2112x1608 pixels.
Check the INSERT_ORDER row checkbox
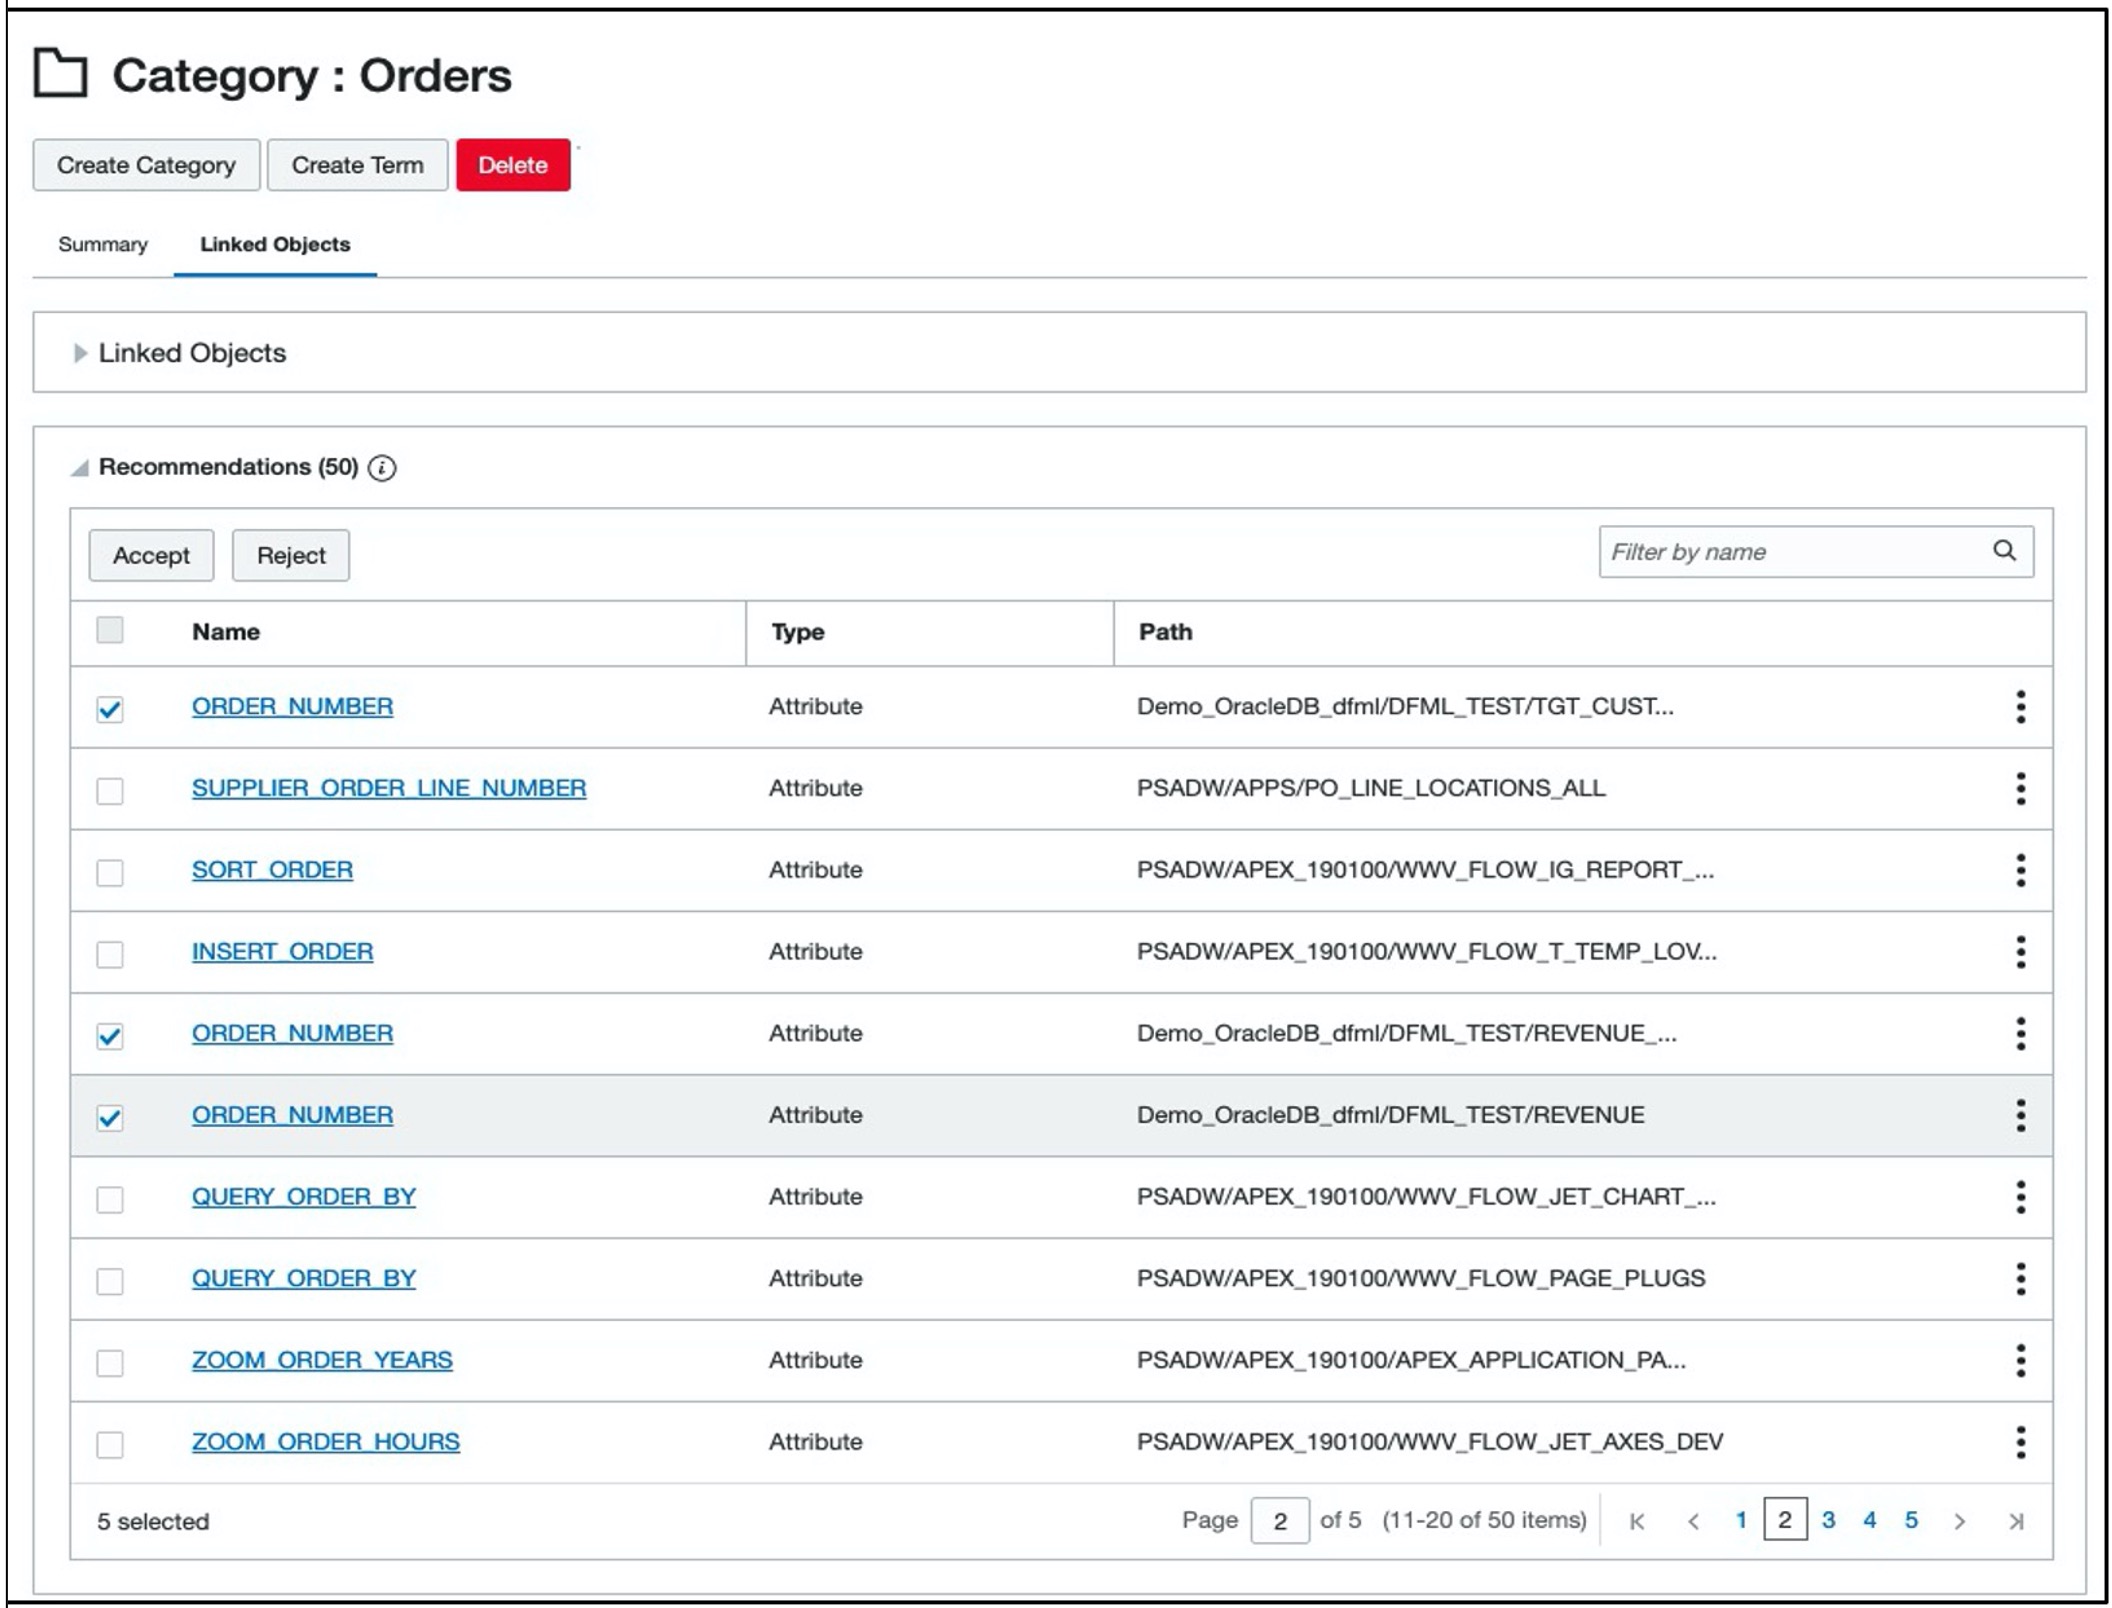click(x=110, y=954)
